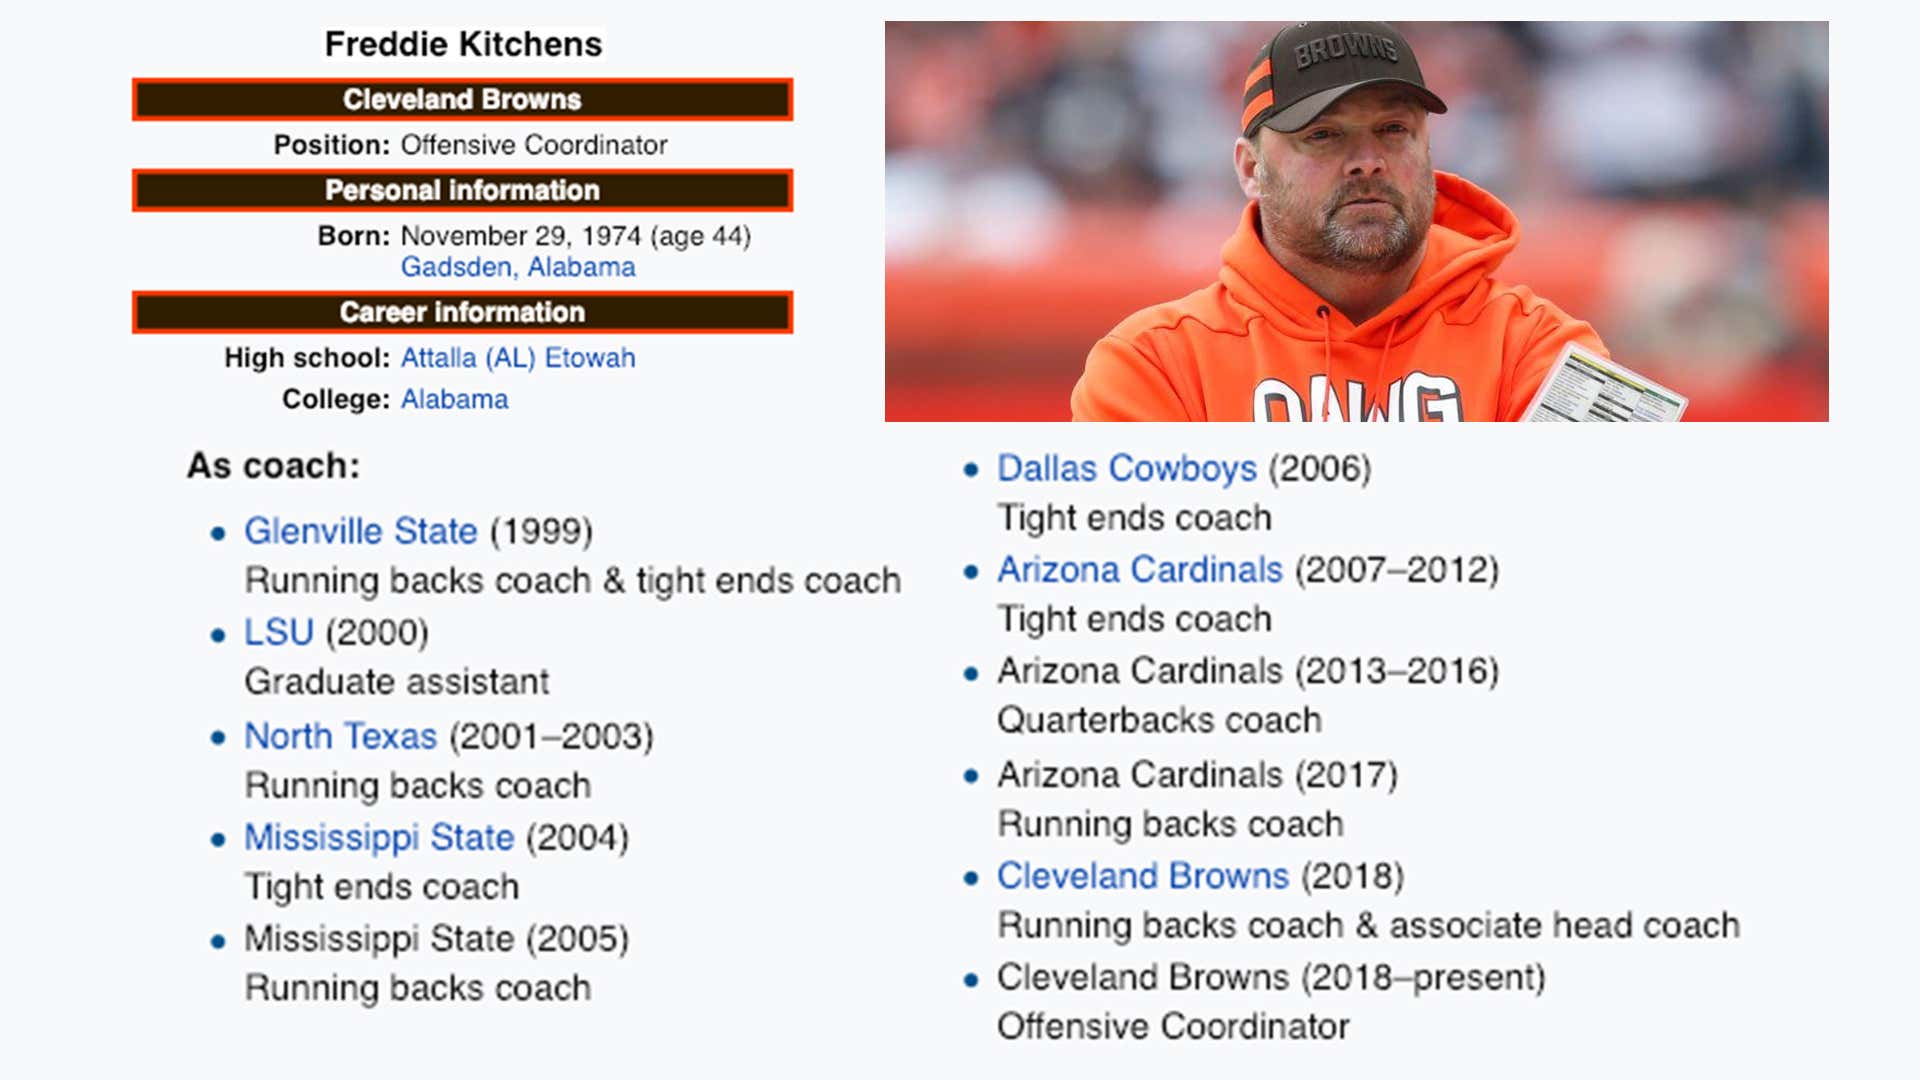Select the Cleveland Browns header bar

462,99
